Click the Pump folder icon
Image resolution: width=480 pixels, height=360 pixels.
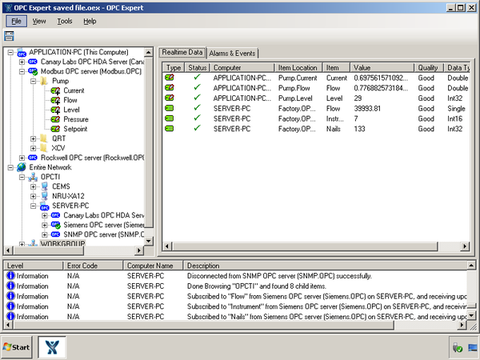44,81
